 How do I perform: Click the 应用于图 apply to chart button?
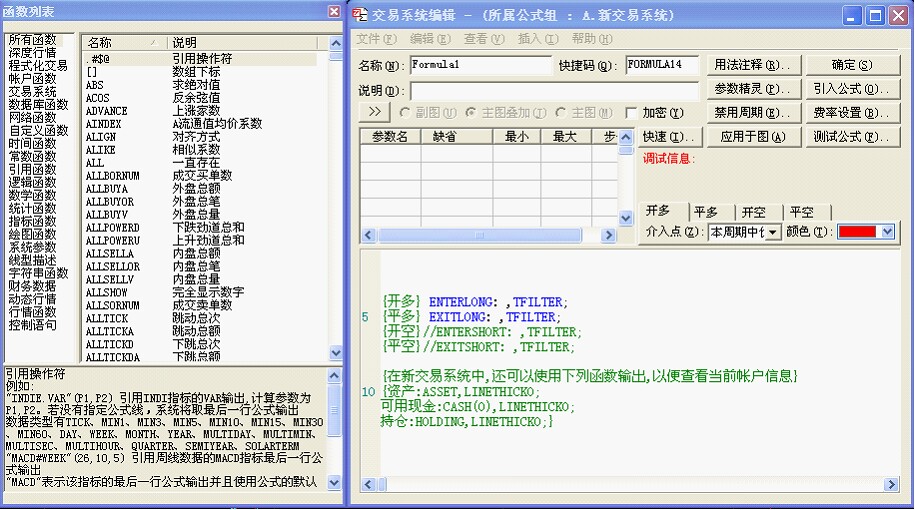click(753, 137)
